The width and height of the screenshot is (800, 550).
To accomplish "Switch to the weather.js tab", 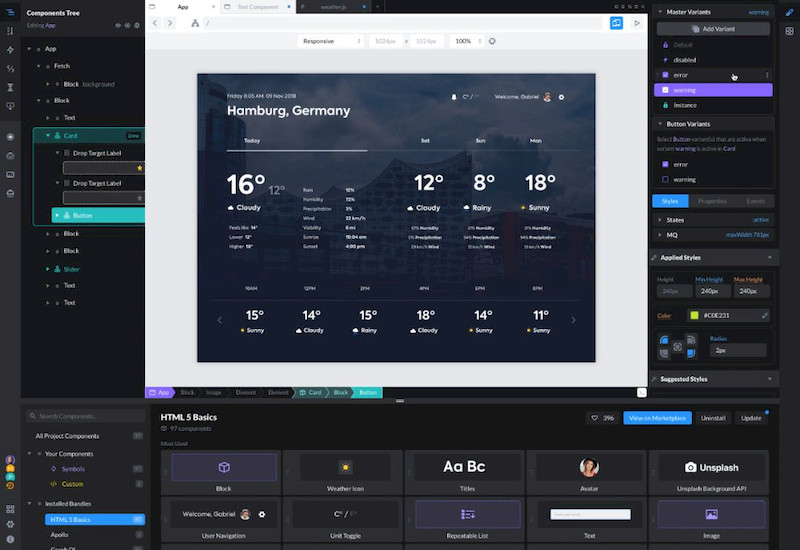I will tap(333, 7).
